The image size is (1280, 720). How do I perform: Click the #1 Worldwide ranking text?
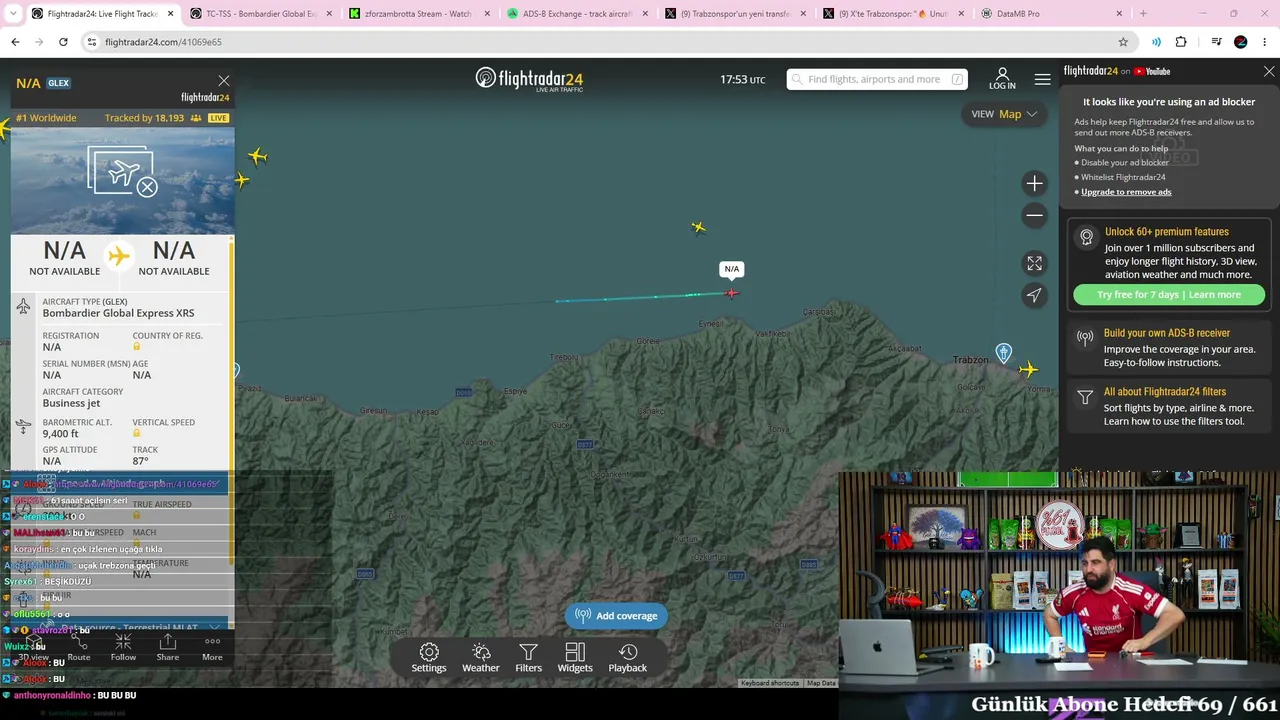(x=46, y=118)
